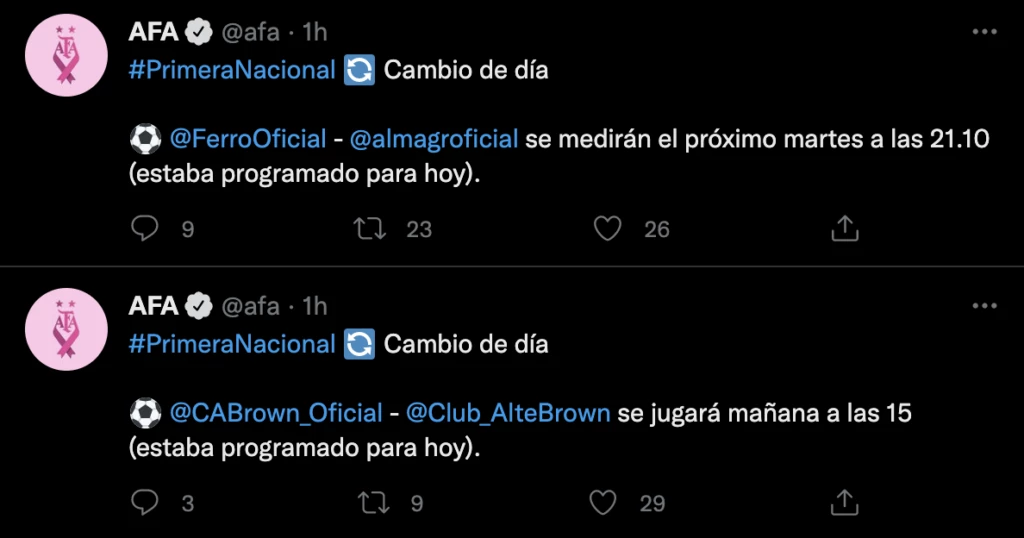Retweet the Ferro–Almagro schedule change tweet
This screenshot has height=538, width=1024.
(x=373, y=229)
